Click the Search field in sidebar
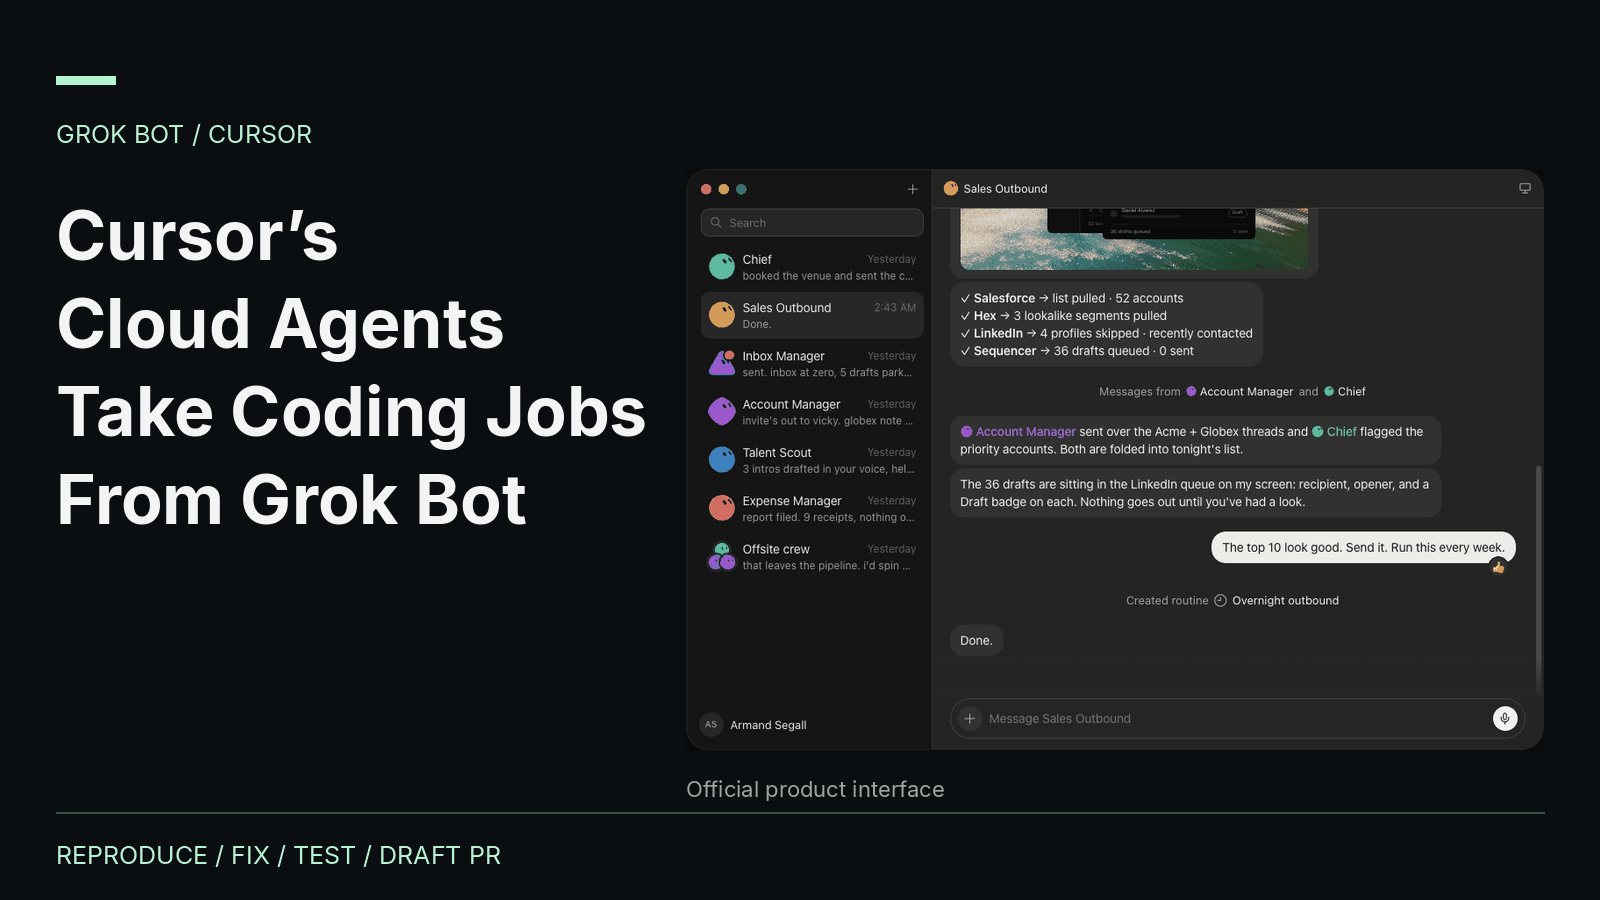Screen dimensions: 1600x900 812,223
